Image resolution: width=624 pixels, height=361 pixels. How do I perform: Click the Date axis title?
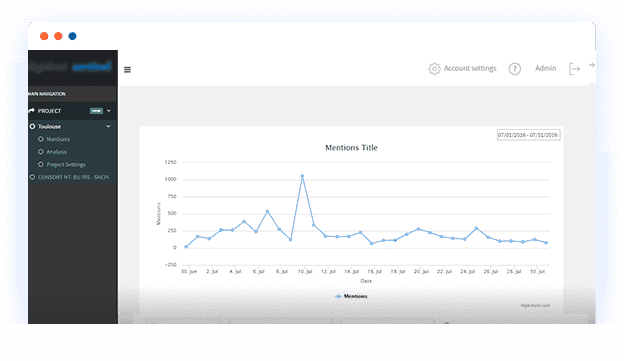pos(366,281)
